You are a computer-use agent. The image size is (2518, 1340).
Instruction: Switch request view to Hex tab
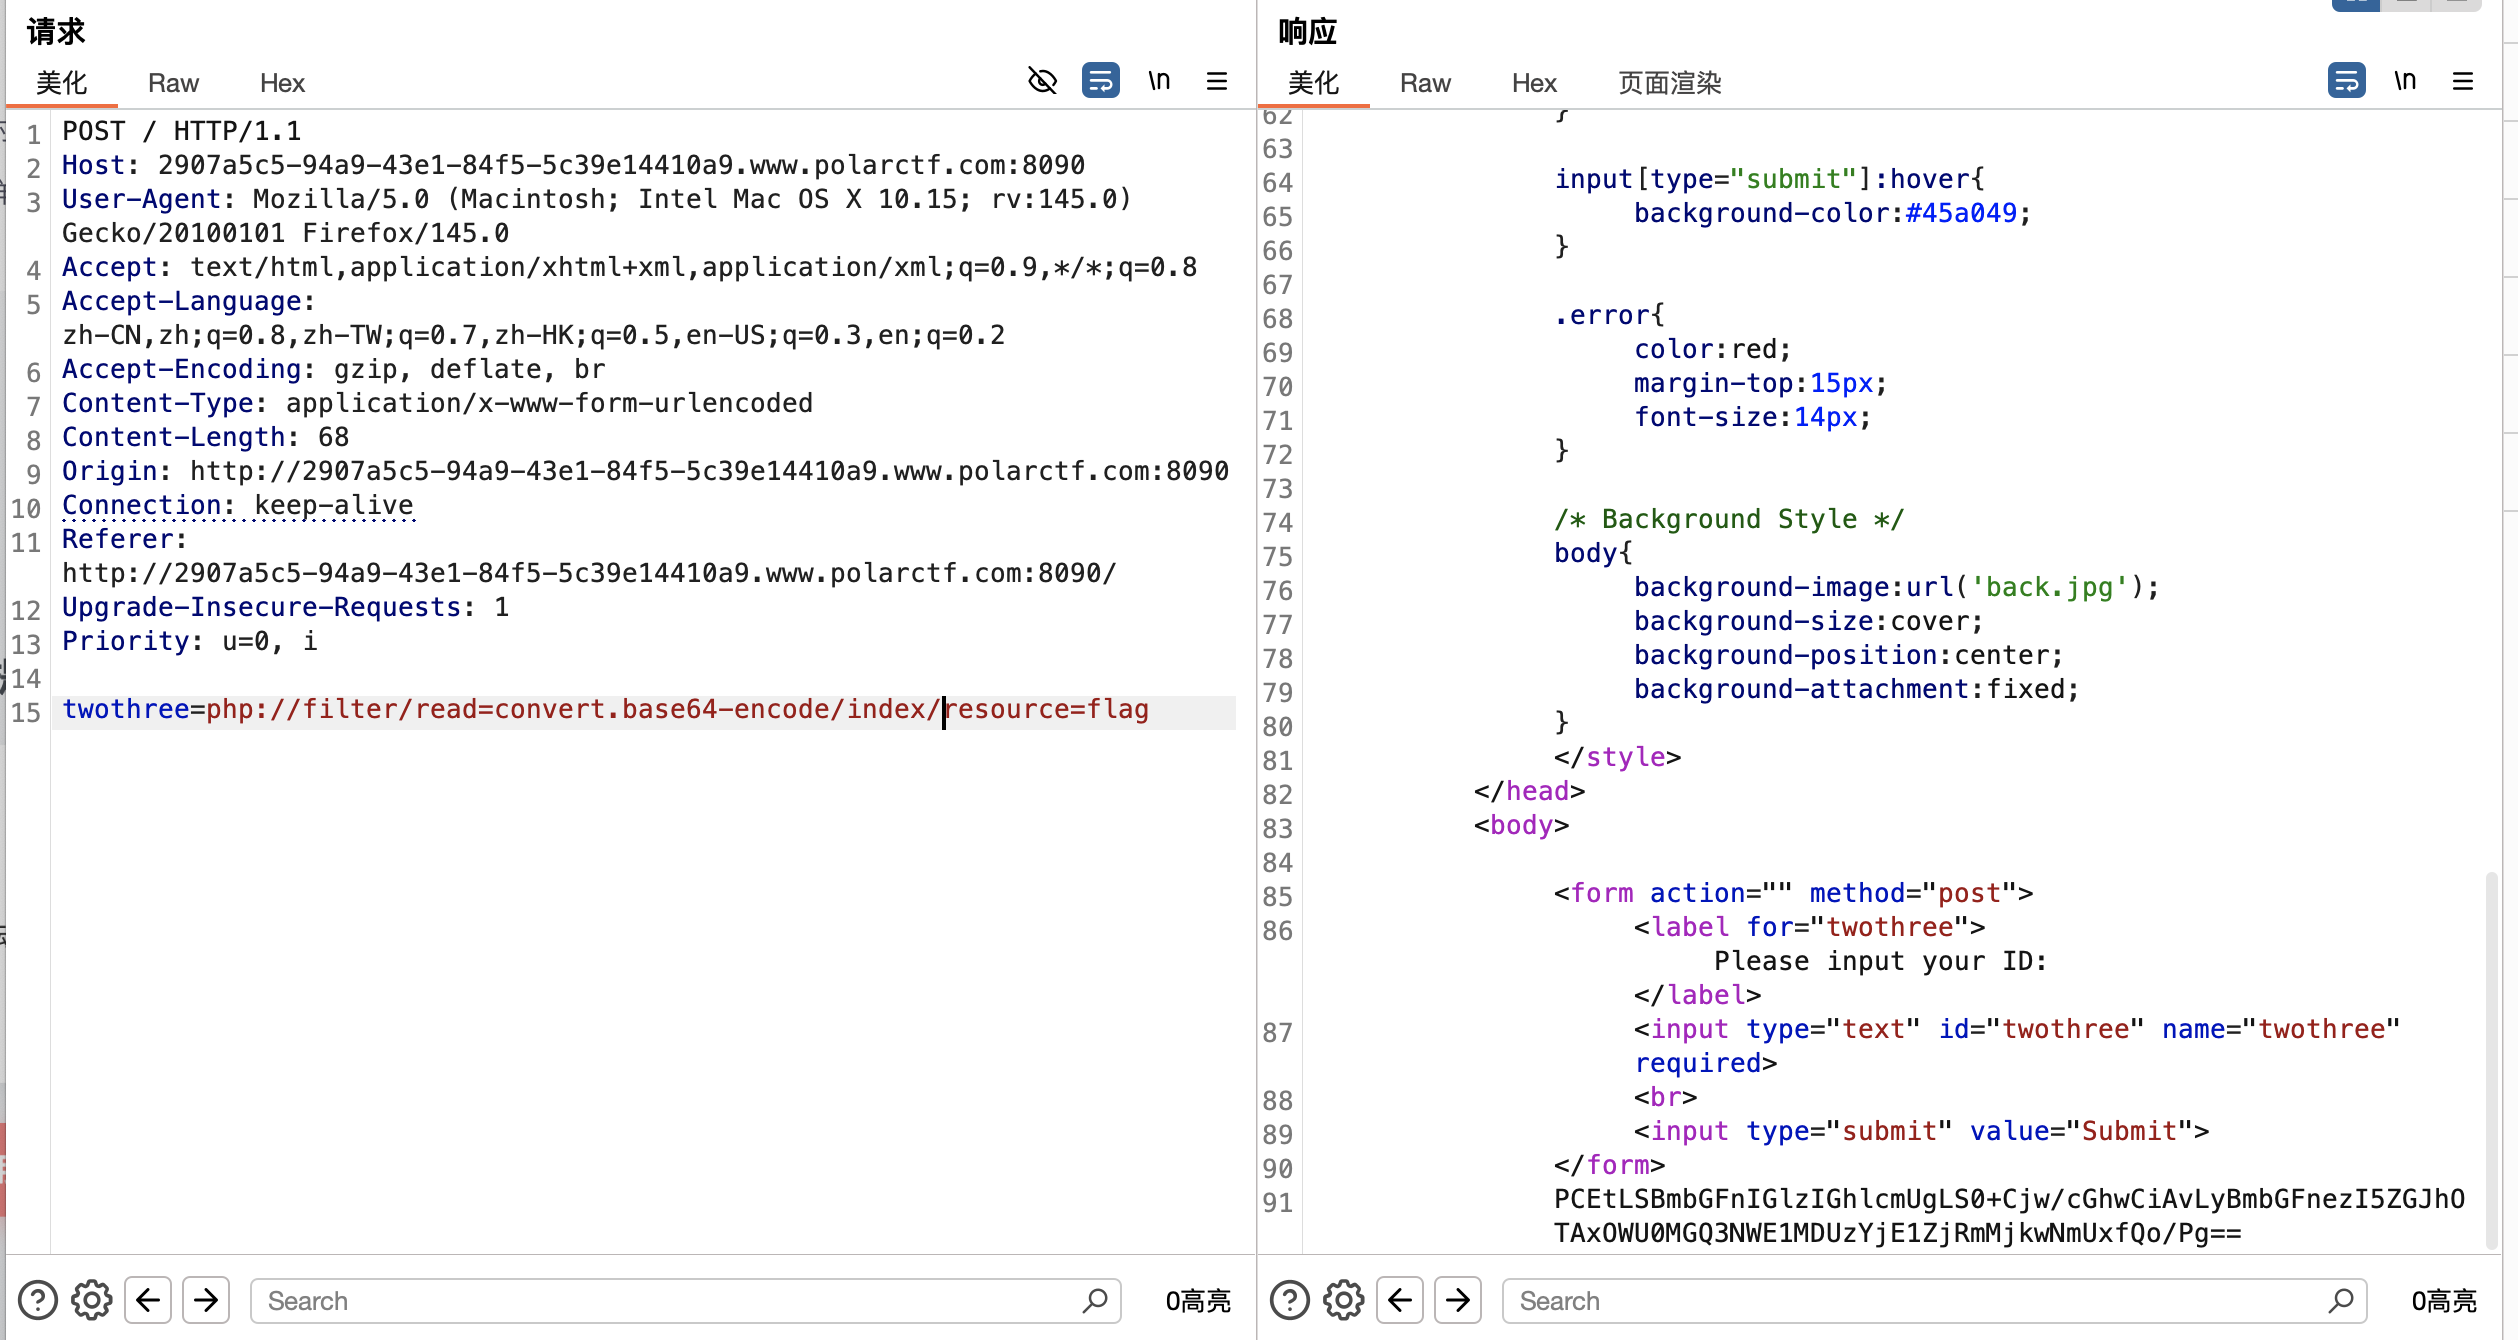(x=282, y=83)
